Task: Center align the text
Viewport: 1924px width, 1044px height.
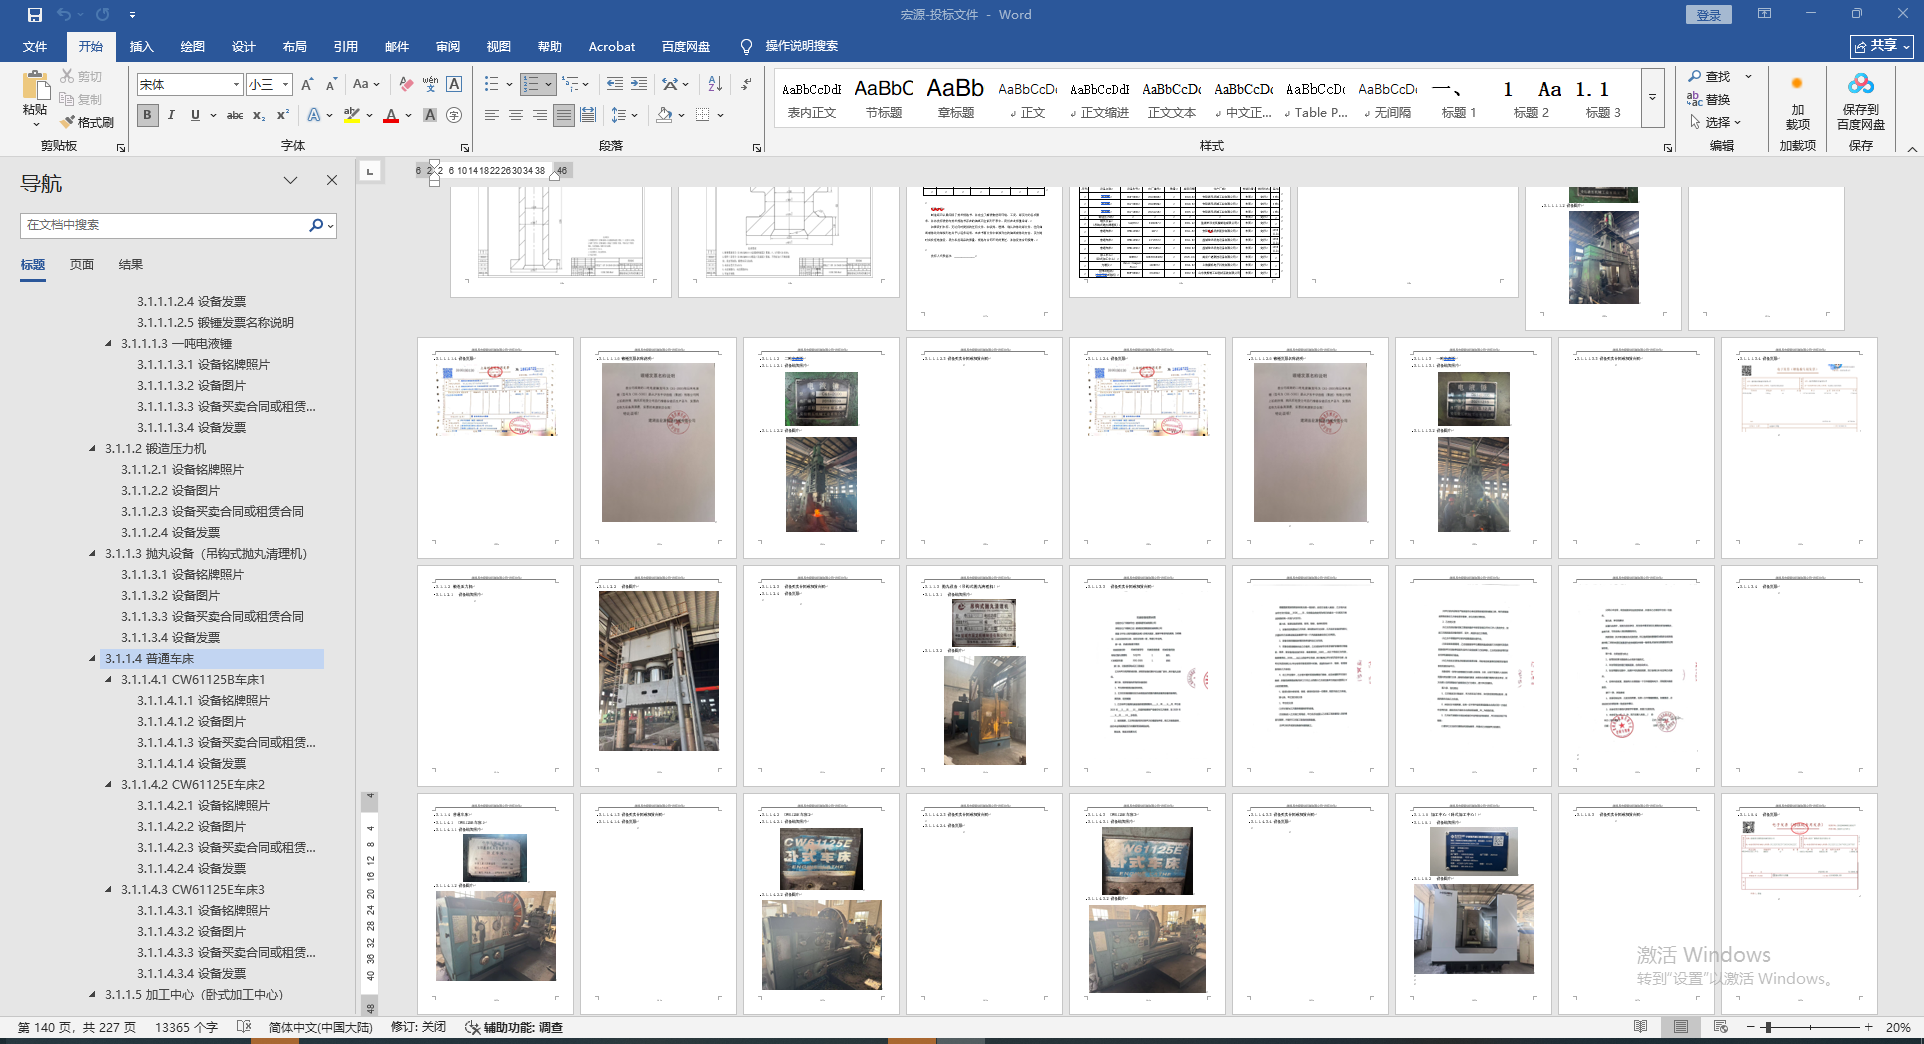Action: pyautogui.click(x=516, y=115)
